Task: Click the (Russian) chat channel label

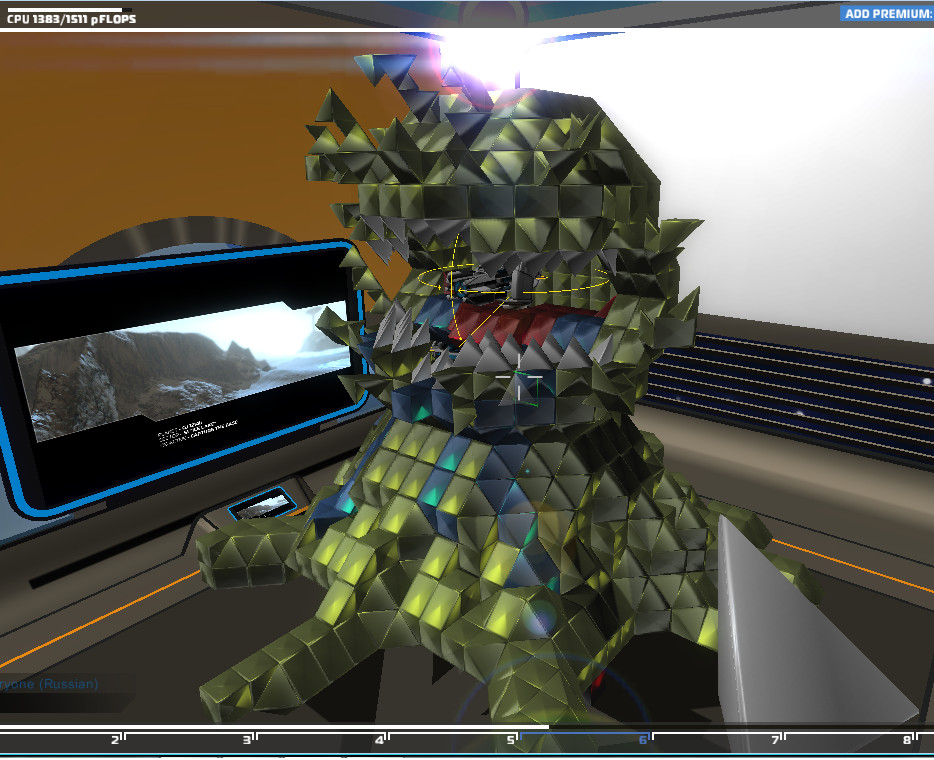Action: coord(69,684)
